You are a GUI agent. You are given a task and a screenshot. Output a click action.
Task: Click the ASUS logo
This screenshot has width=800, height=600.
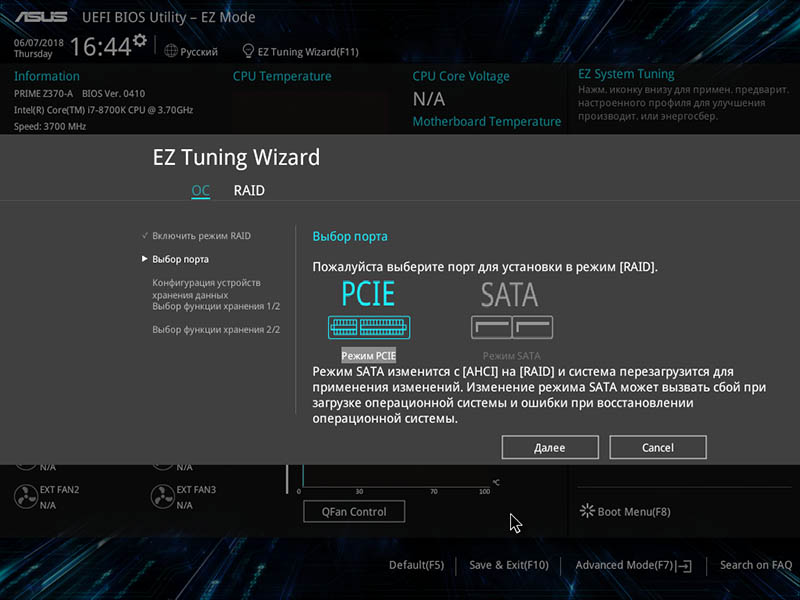coord(41,17)
